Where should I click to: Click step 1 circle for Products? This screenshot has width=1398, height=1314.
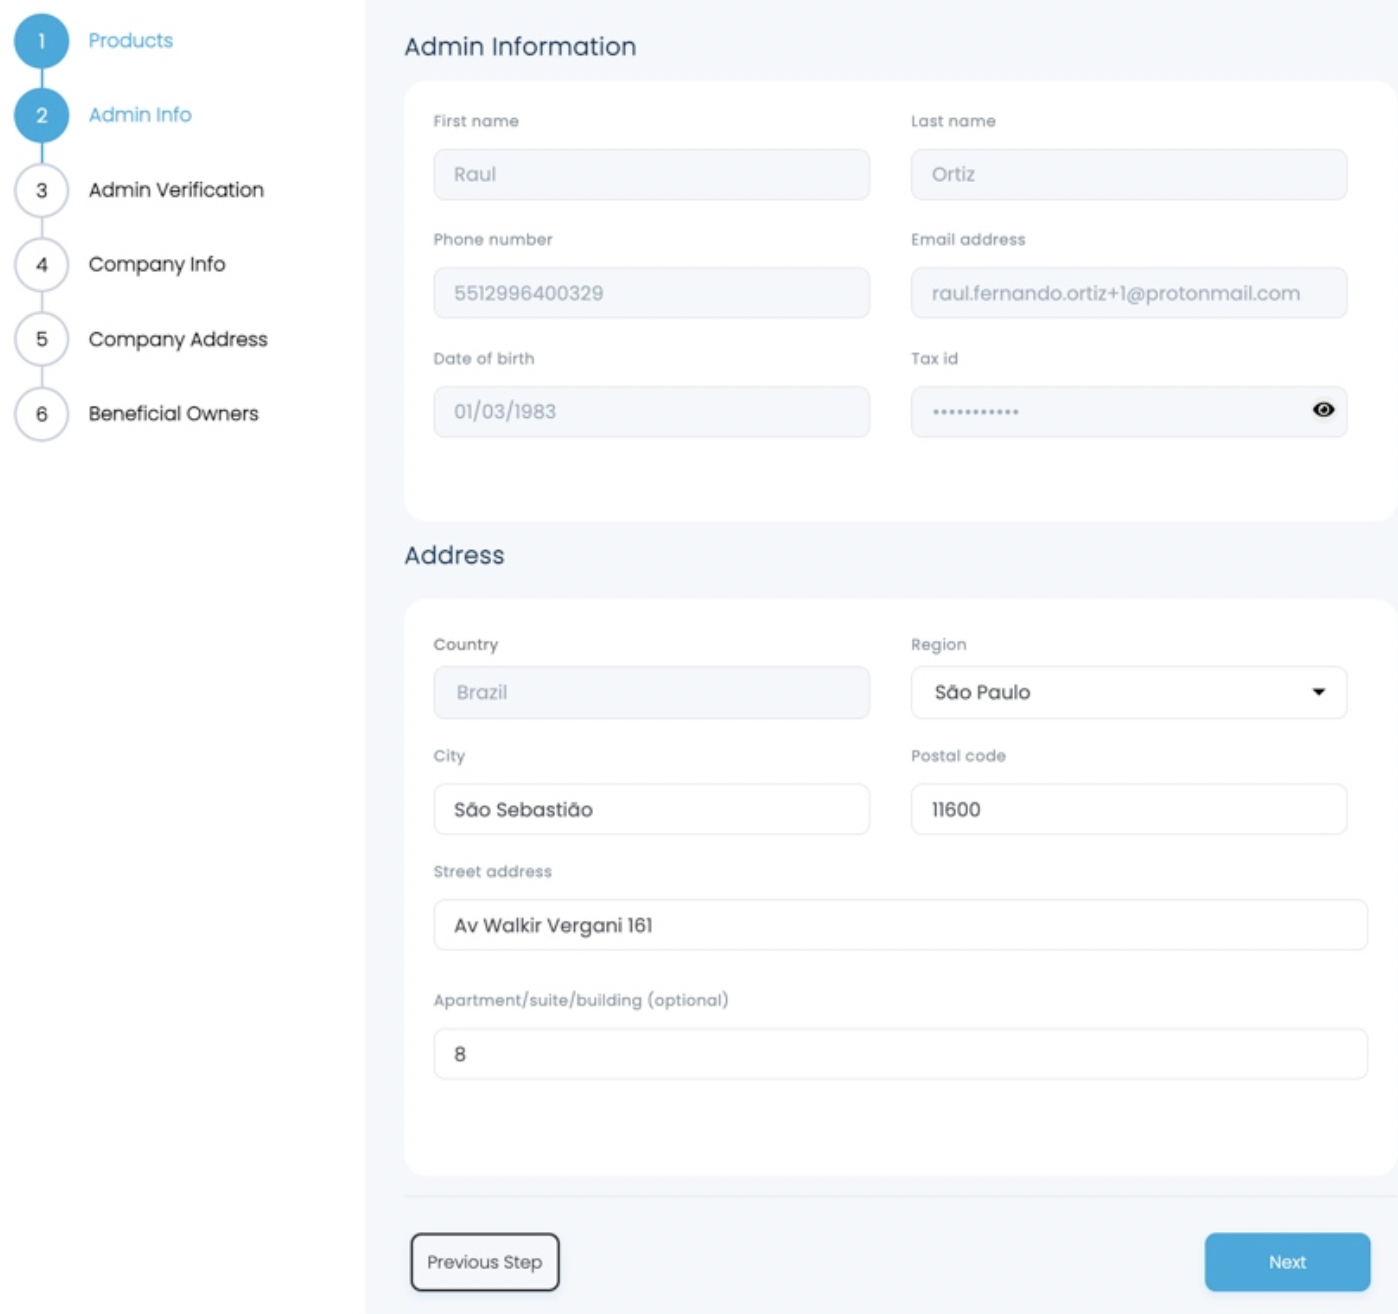[x=41, y=41]
